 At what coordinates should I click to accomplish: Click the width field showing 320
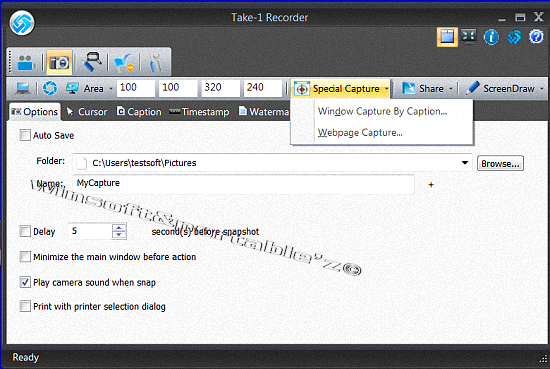pyautogui.click(x=221, y=88)
